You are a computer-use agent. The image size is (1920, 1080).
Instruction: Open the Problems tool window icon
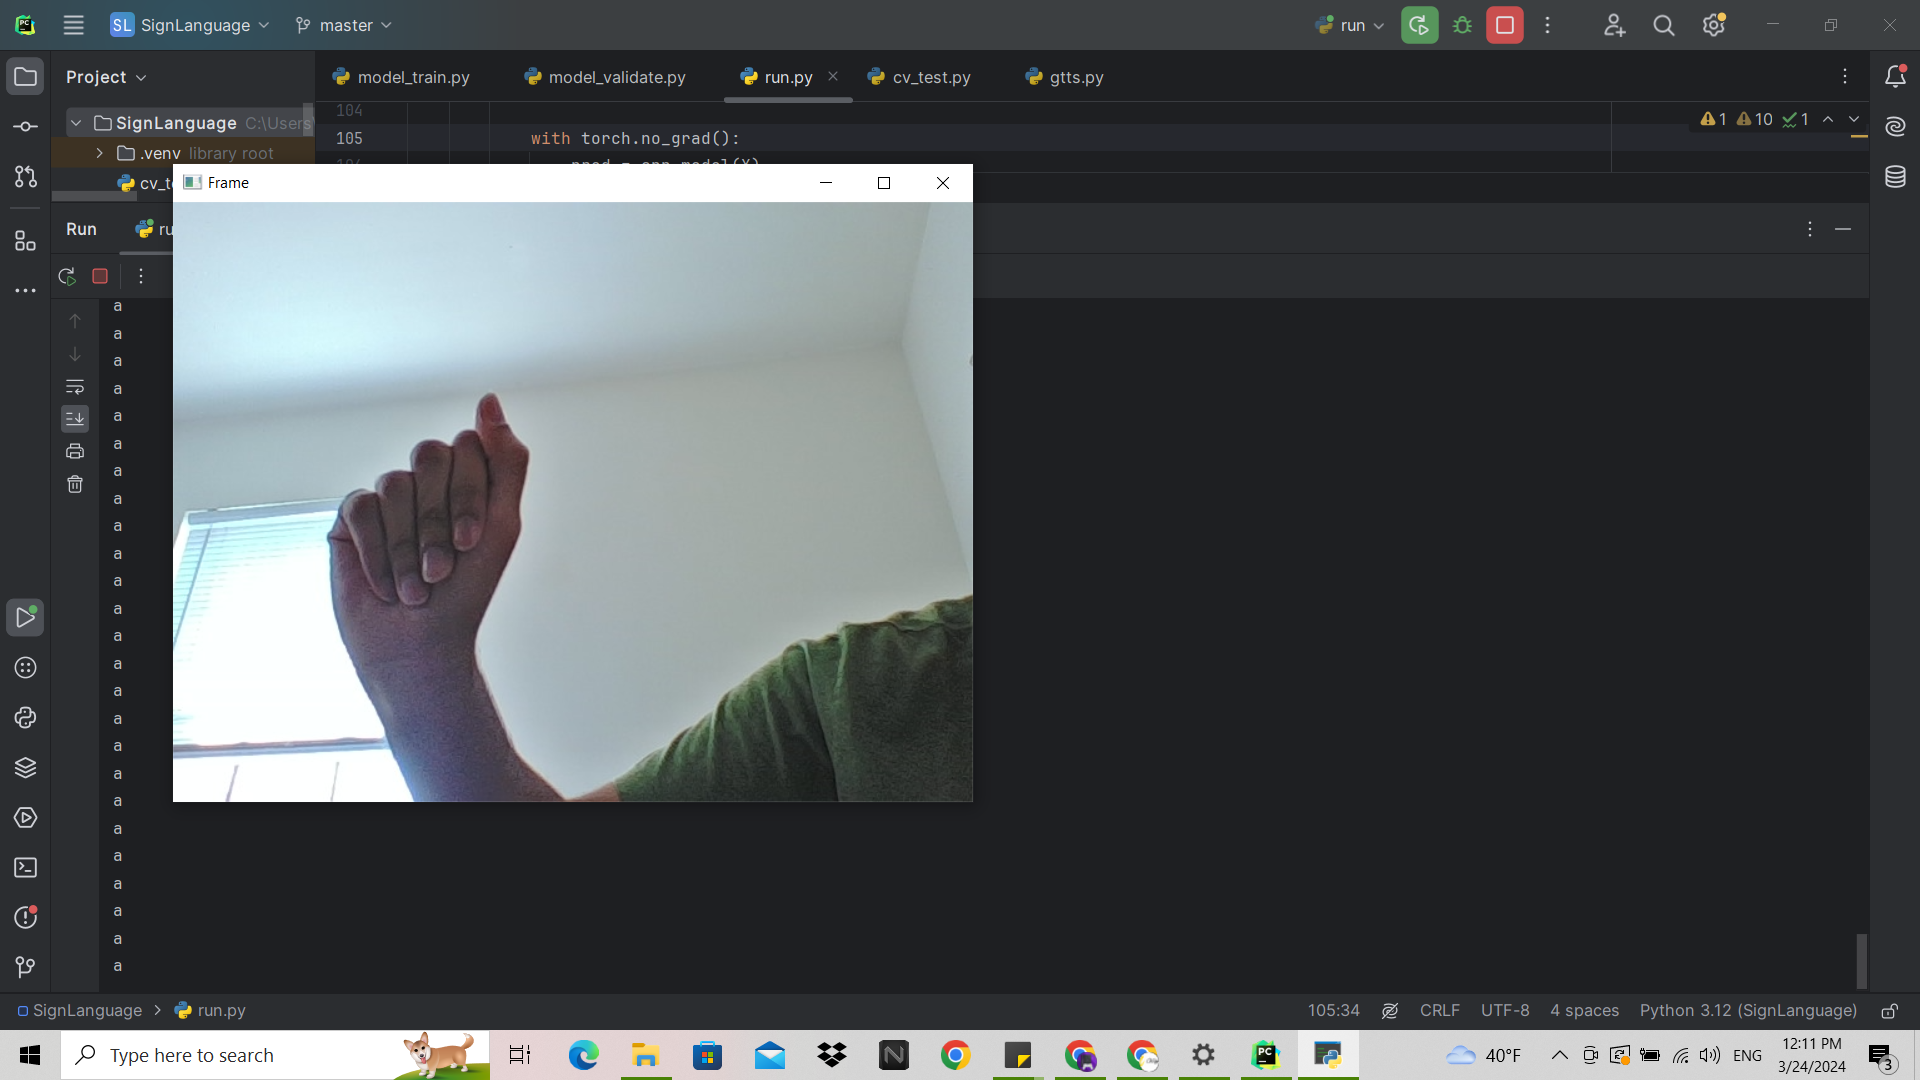(x=26, y=918)
